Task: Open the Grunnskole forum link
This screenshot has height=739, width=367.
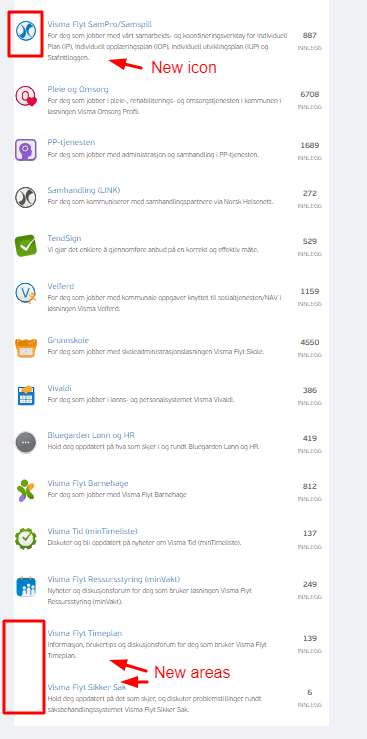Action: point(68,340)
